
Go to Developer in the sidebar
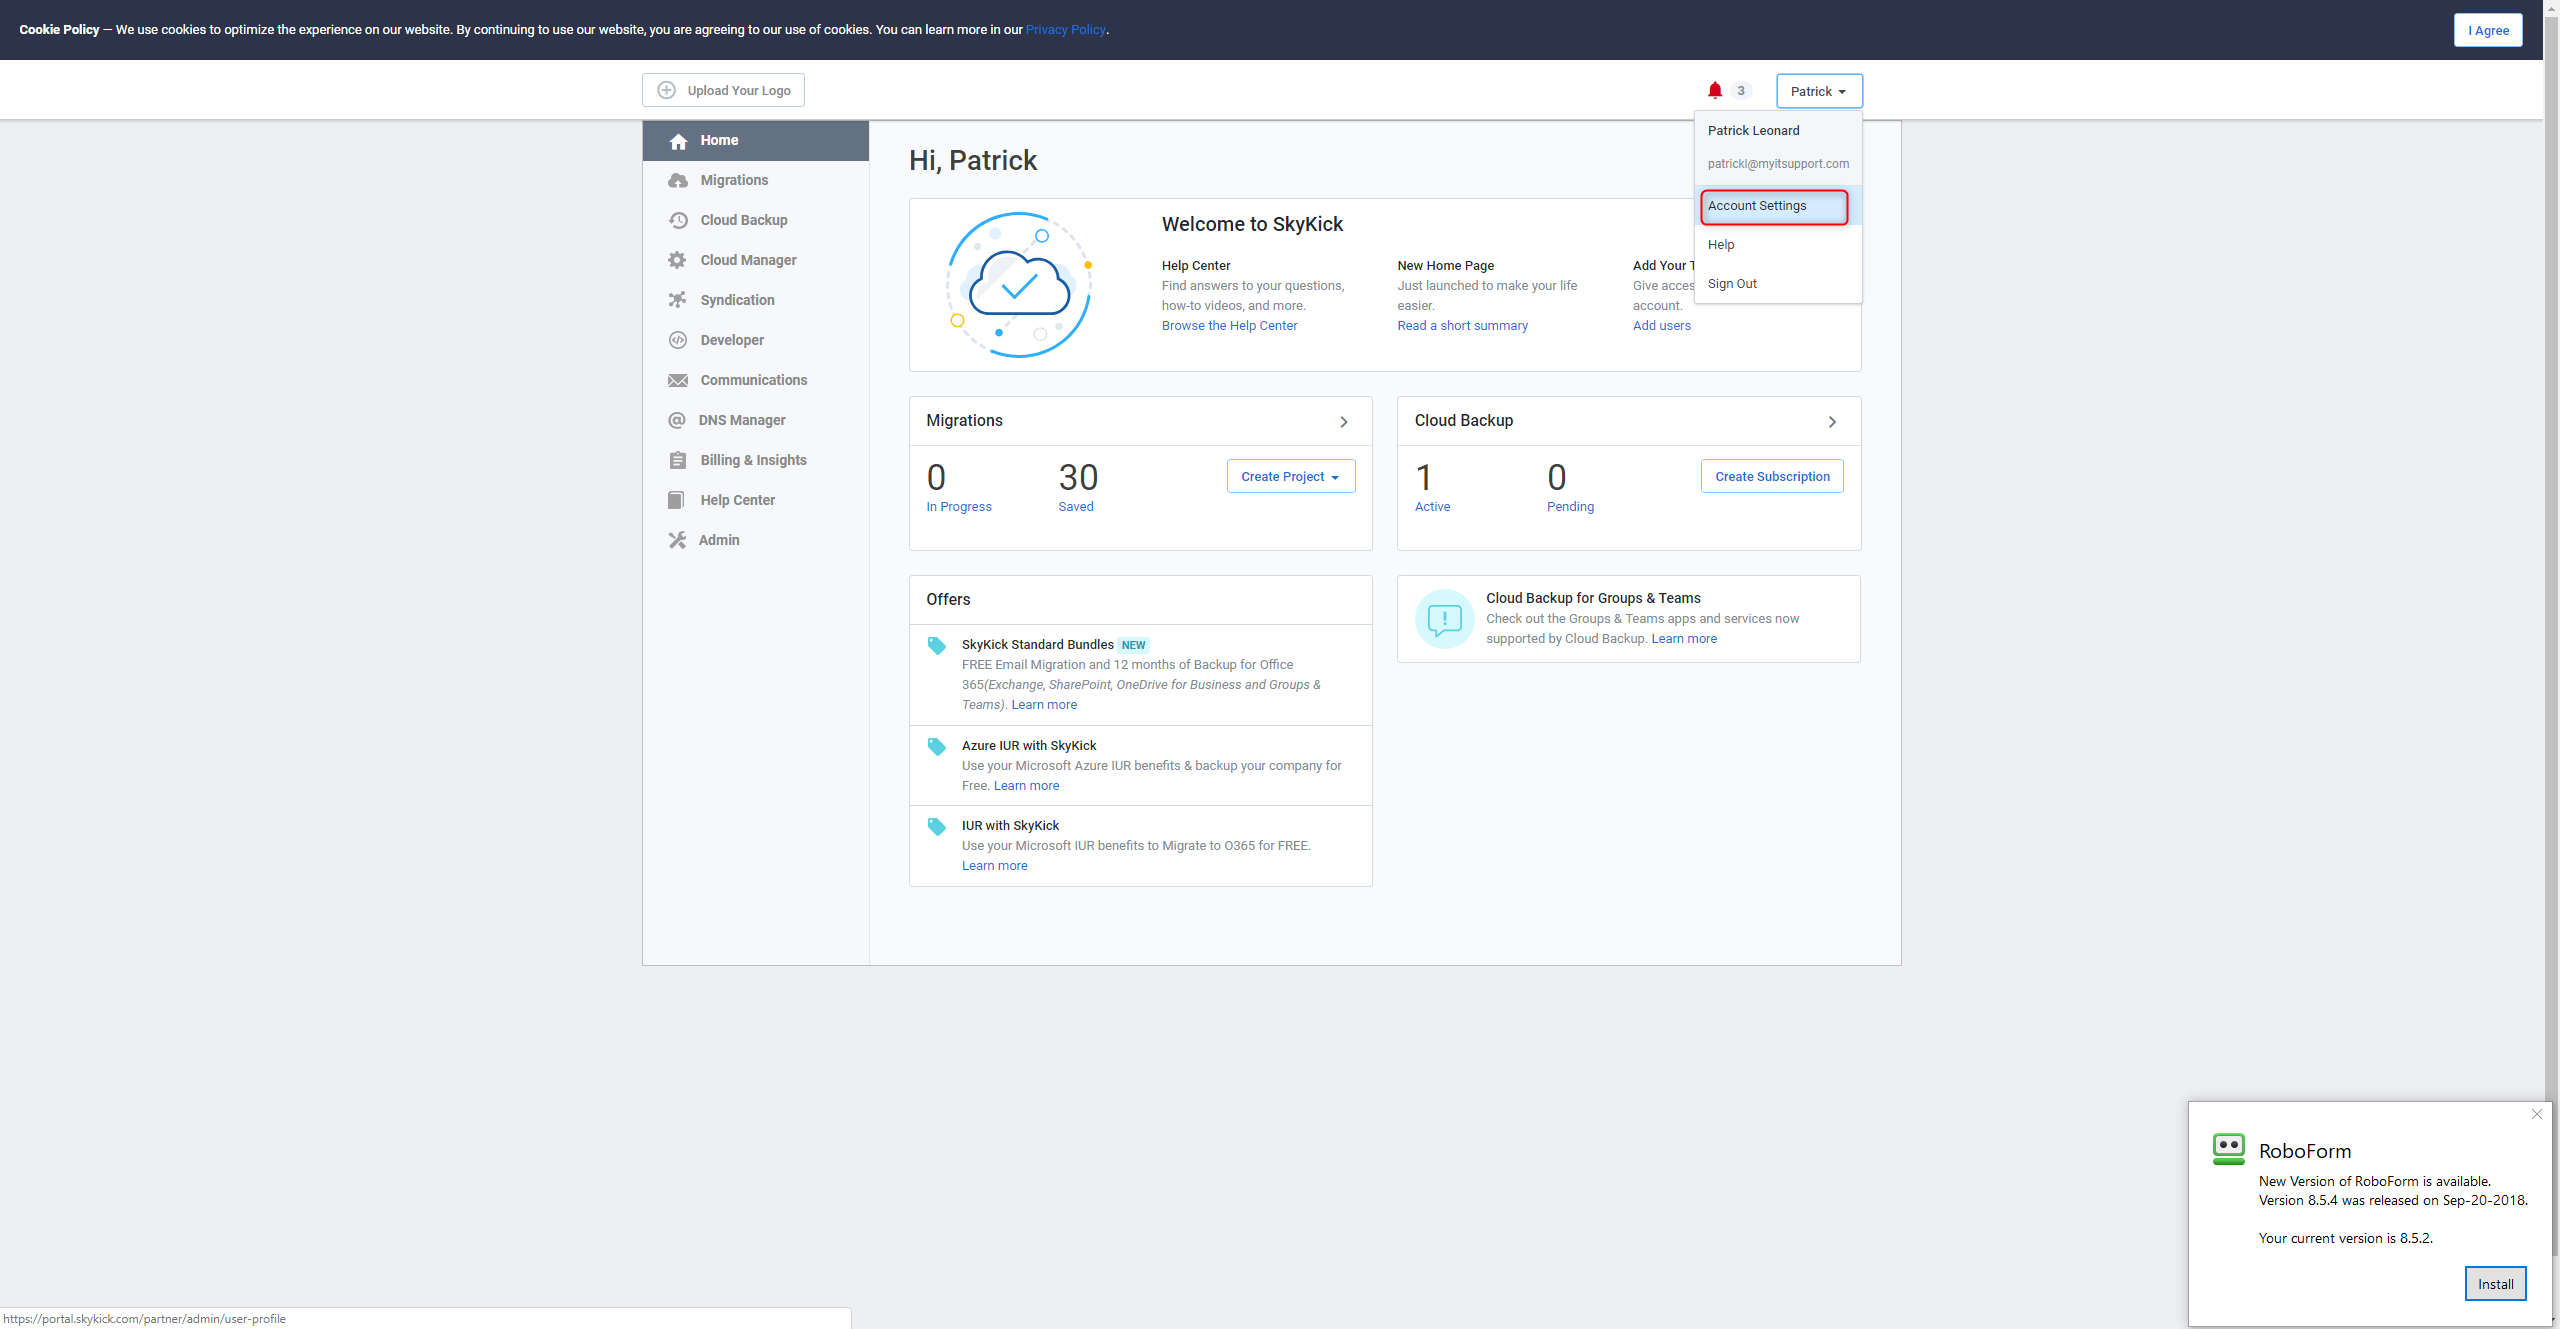coord(755,341)
